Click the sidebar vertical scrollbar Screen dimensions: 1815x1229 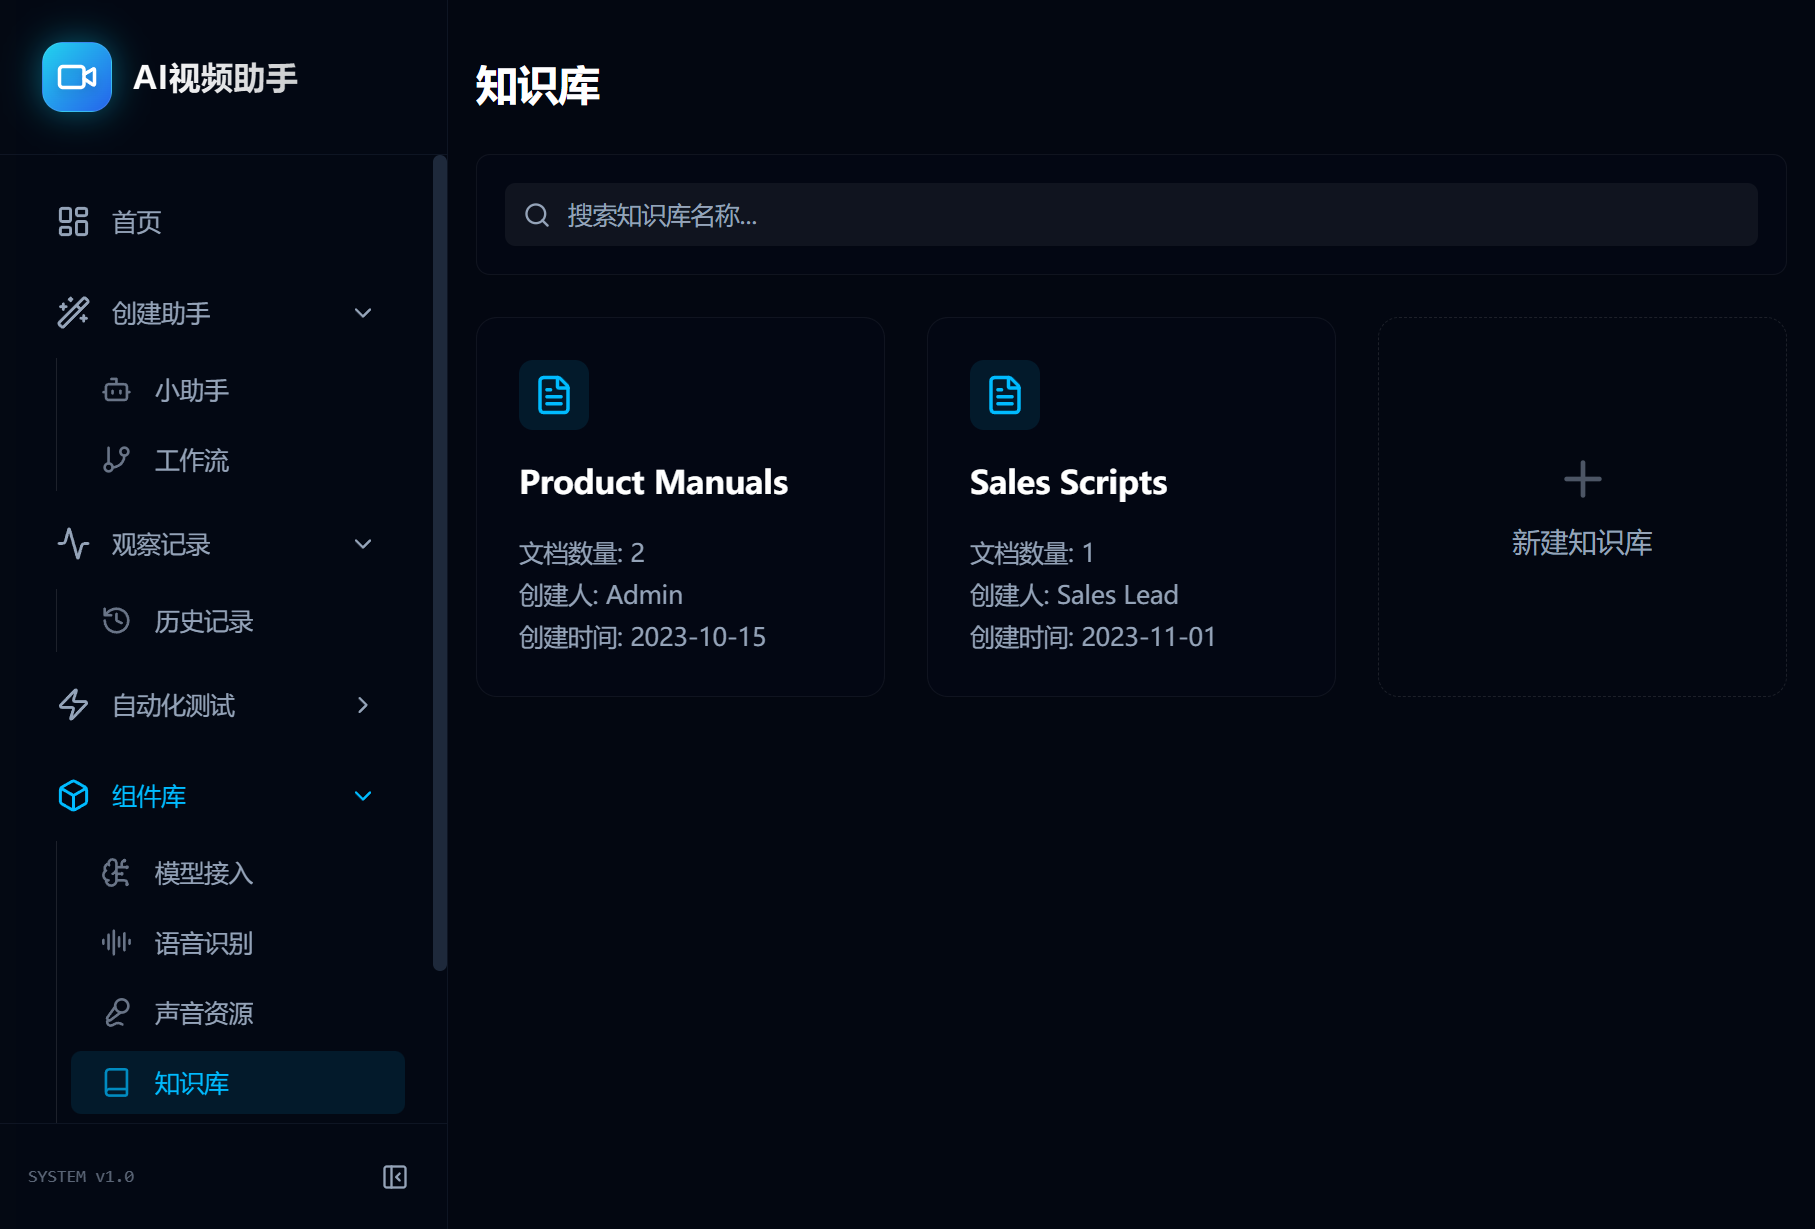[x=439, y=560]
